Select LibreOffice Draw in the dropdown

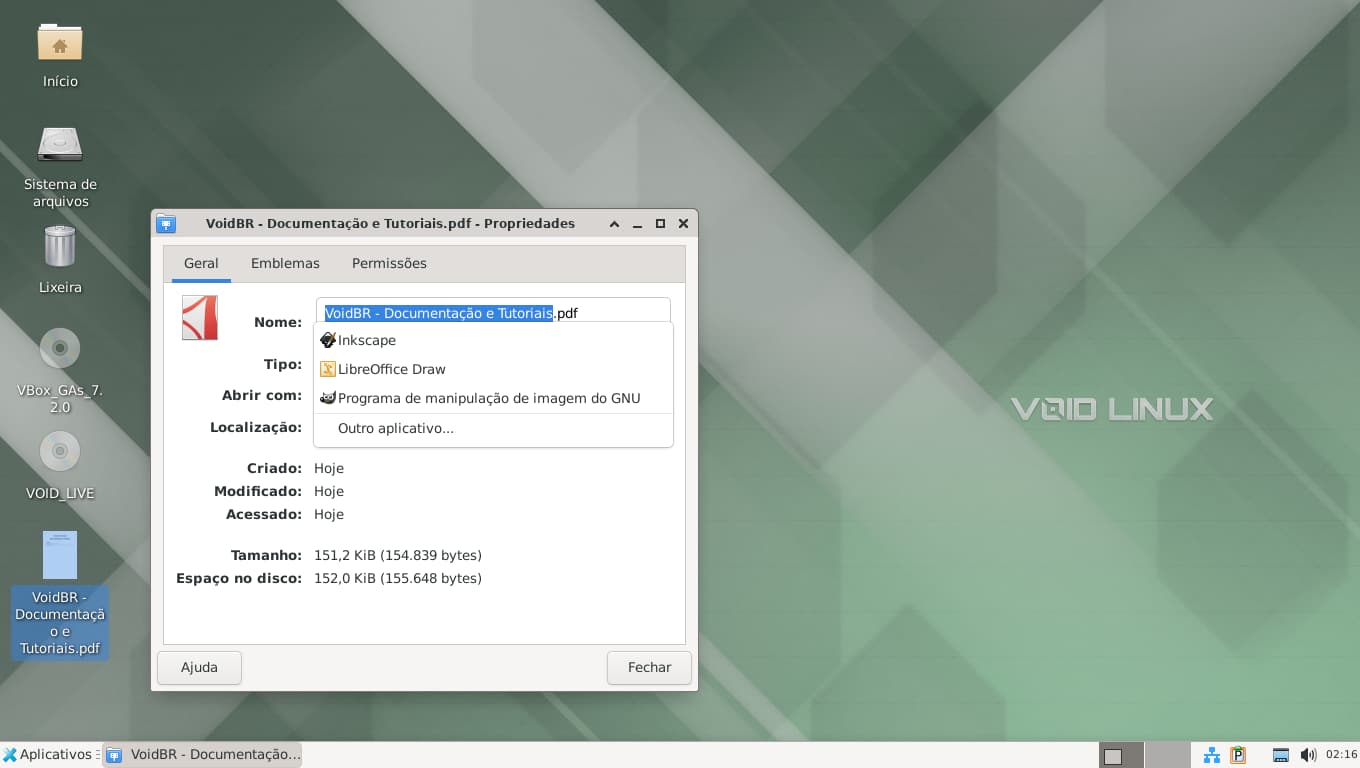[391, 369]
